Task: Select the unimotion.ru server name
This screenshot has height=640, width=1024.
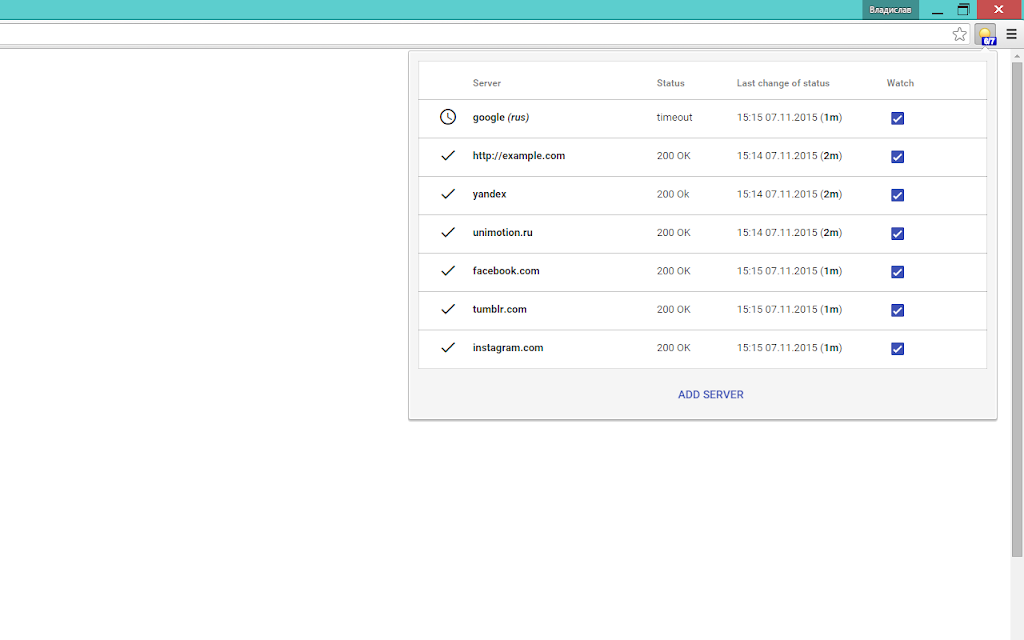Action: (x=502, y=232)
